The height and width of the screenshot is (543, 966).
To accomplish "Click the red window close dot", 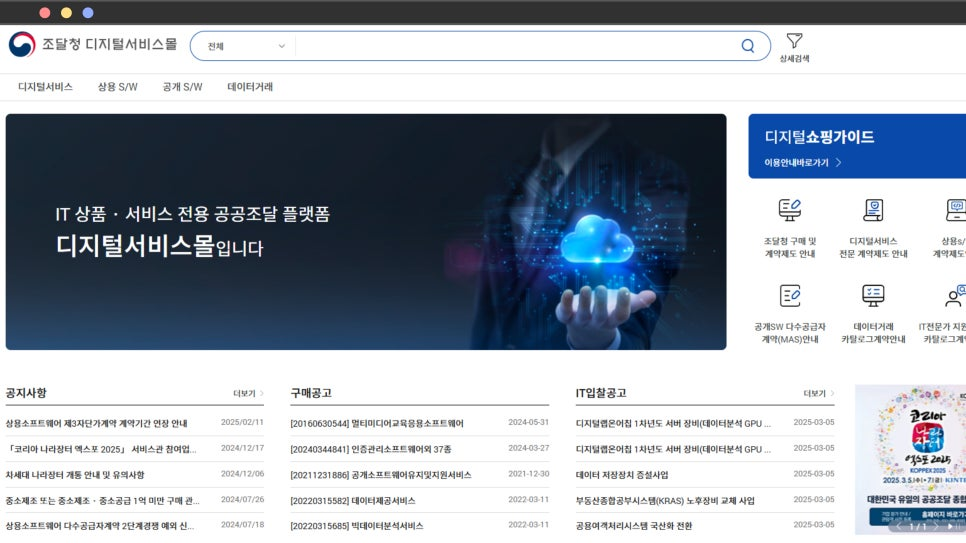I will (x=44, y=12).
